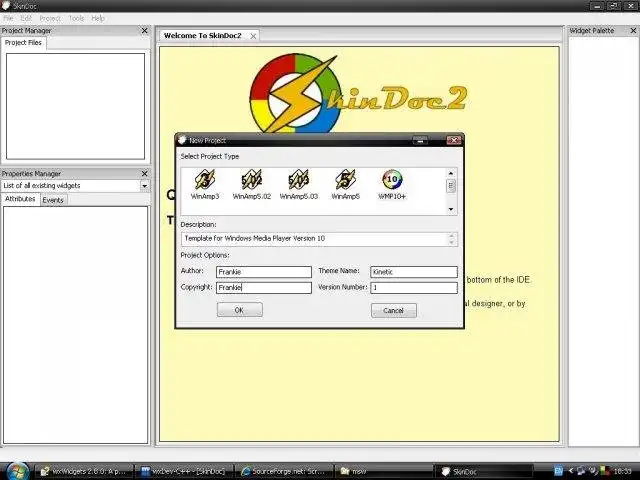Cancel the New Project dialog
This screenshot has width=640, height=480.
393,311
